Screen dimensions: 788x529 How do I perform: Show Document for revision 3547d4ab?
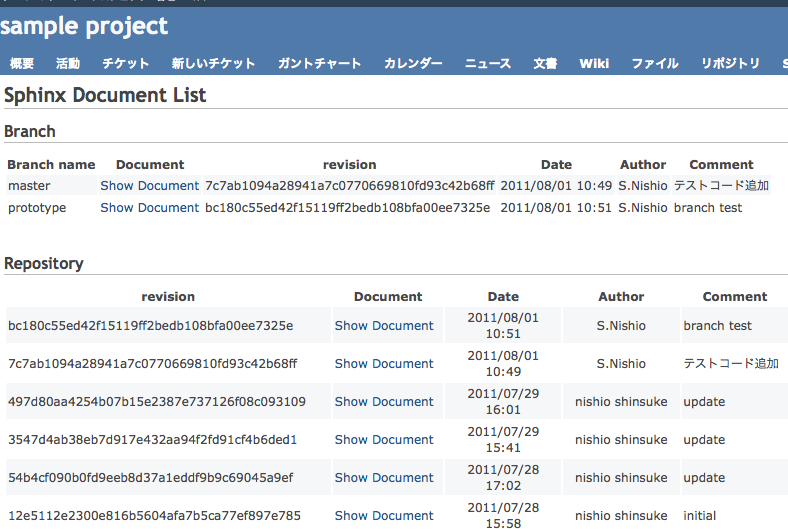click(384, 440)
